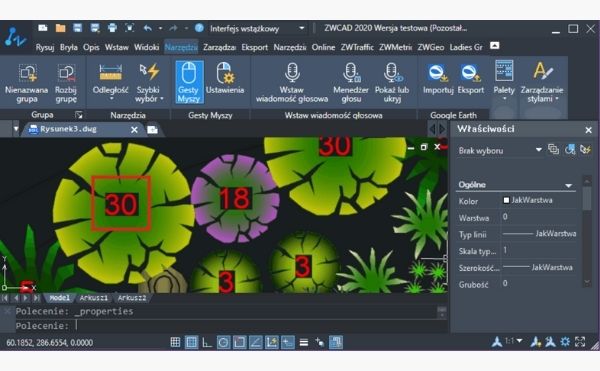Click the new tab icon beside Rysunek3.dwg
This screenshot has width=600, height=371.
click(x=153, y=130)
